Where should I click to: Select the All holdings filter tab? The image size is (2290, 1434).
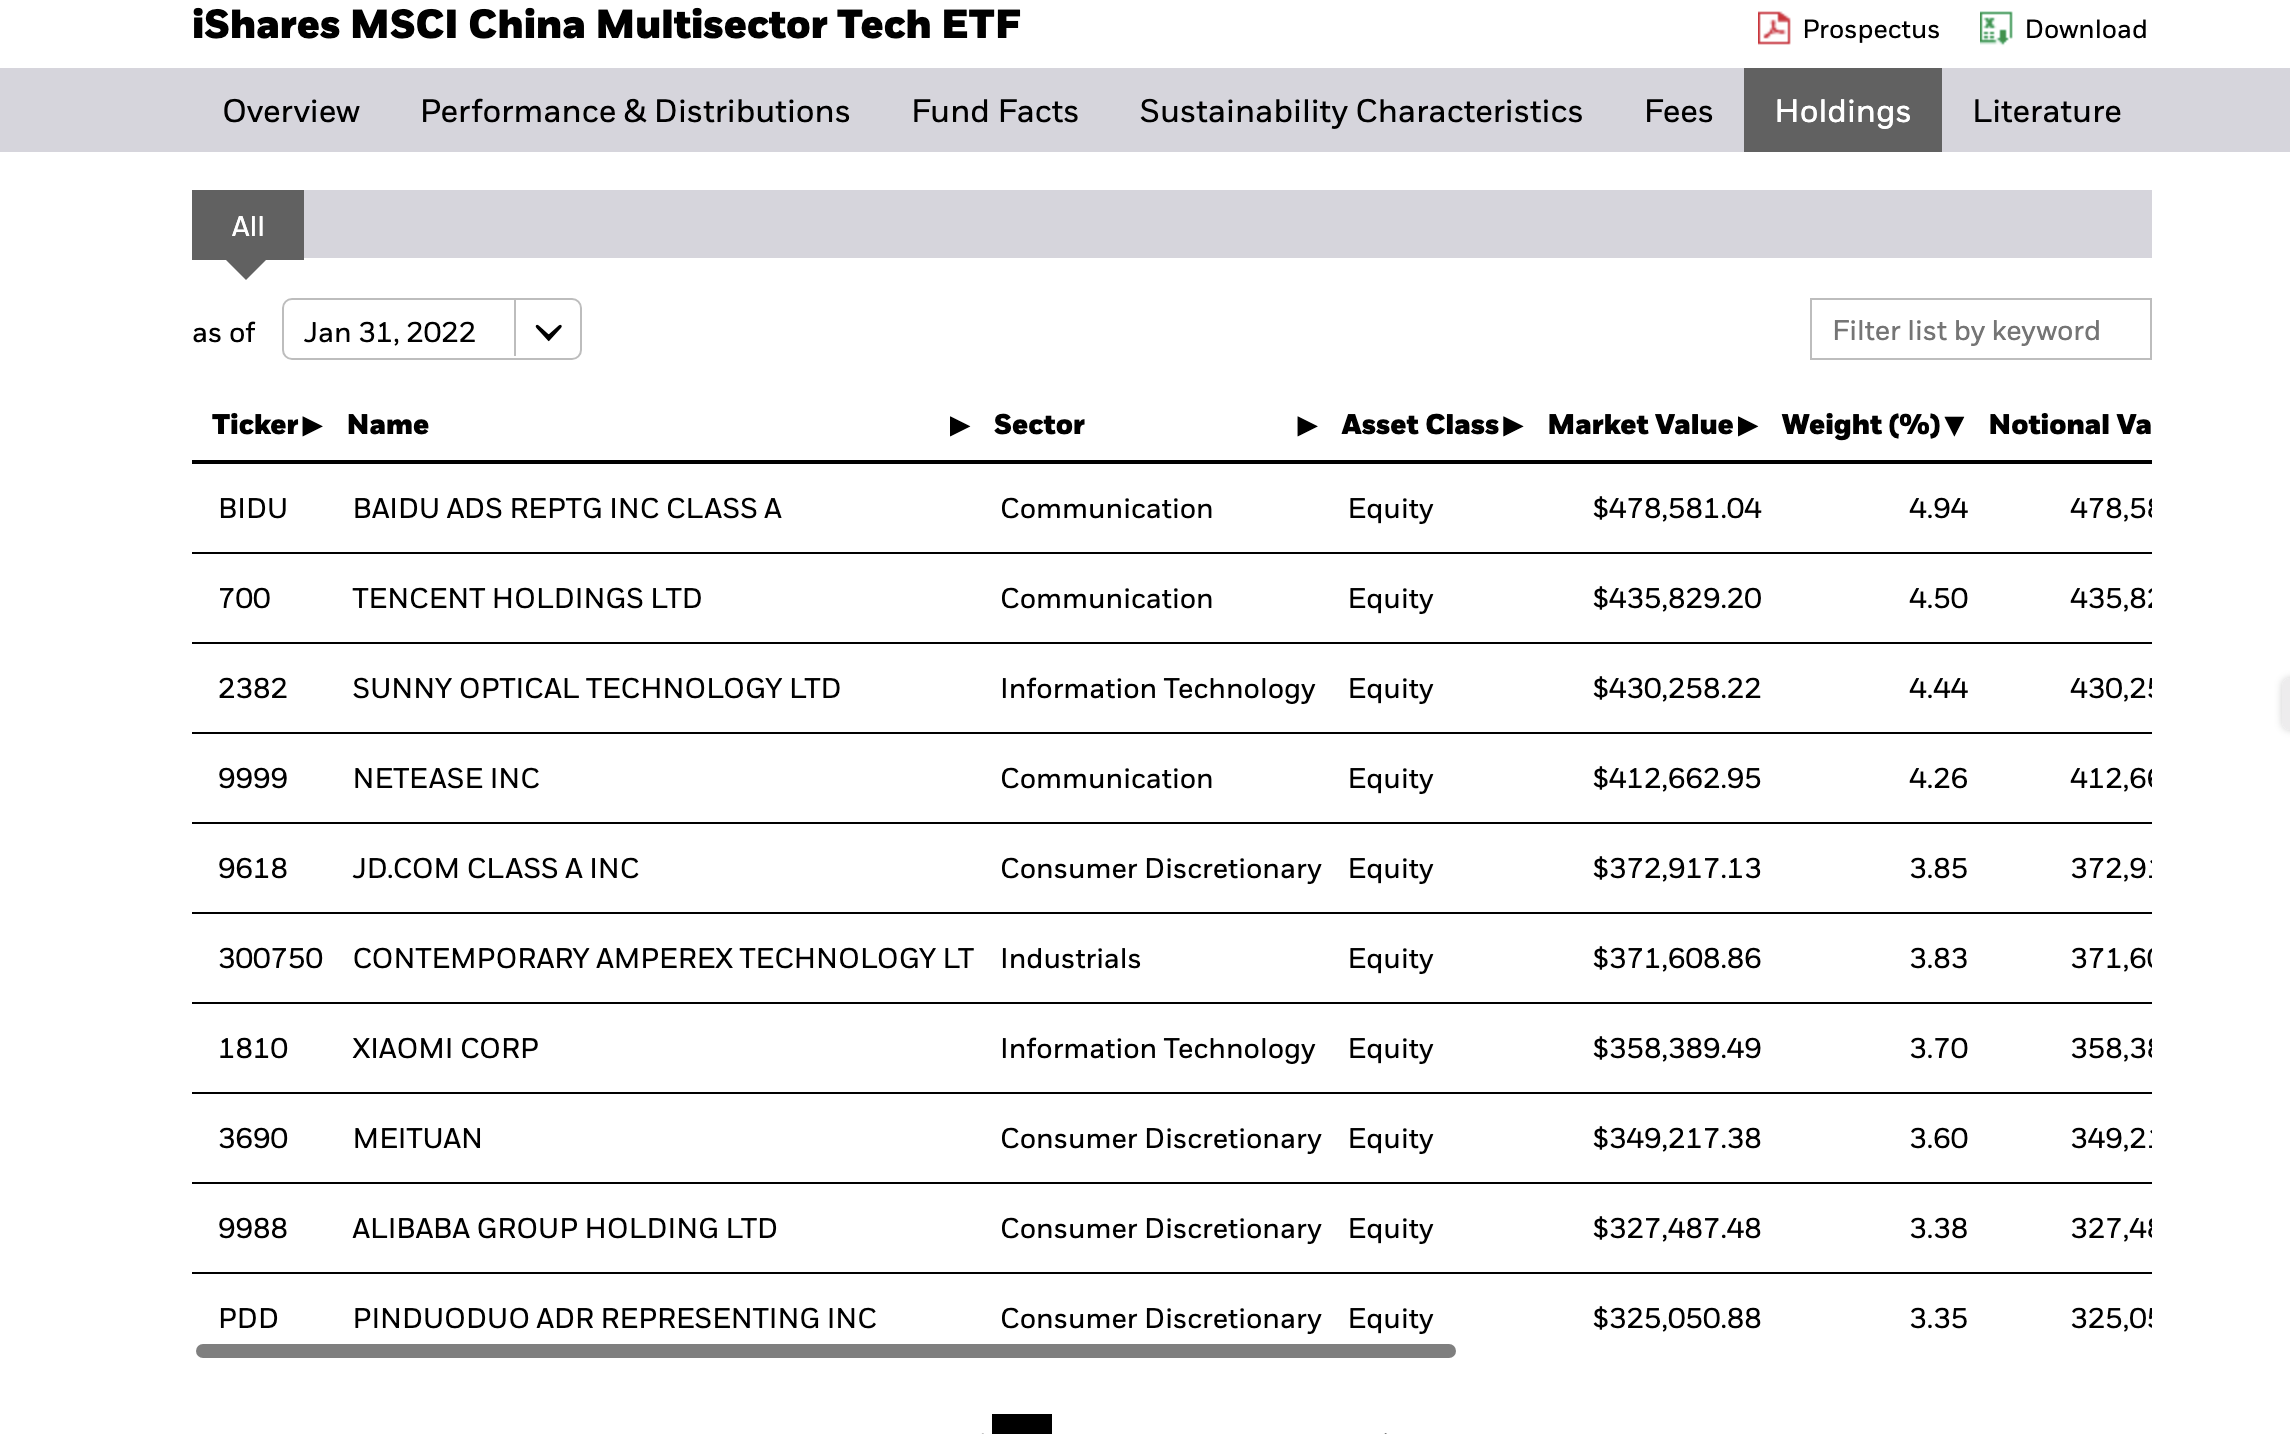tap(248, 226)
